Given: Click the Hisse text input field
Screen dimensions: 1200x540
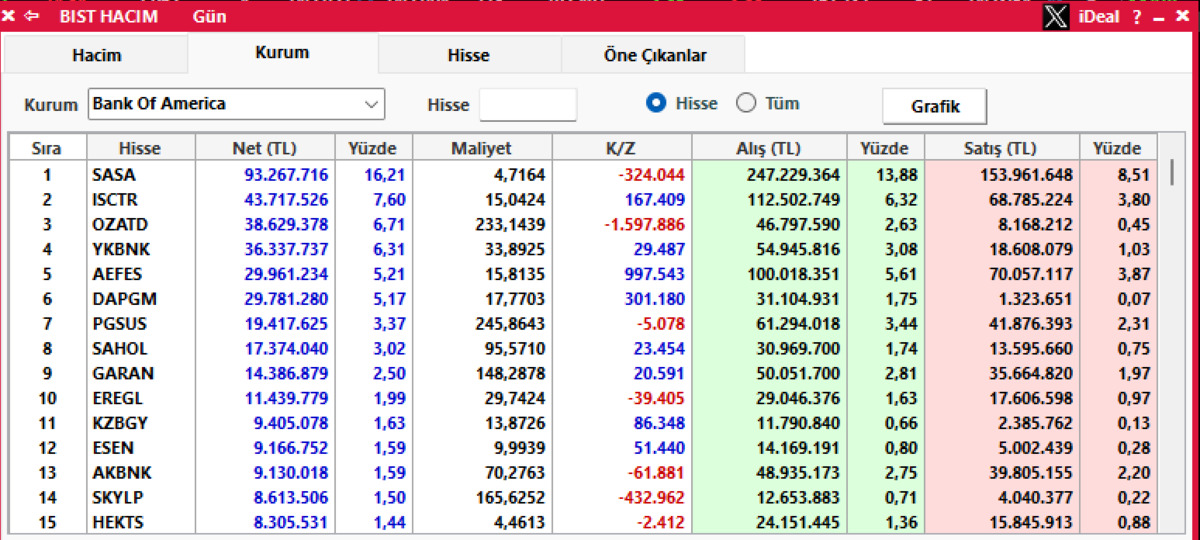Looking at the screenshot, I should (x=528, y=104).
